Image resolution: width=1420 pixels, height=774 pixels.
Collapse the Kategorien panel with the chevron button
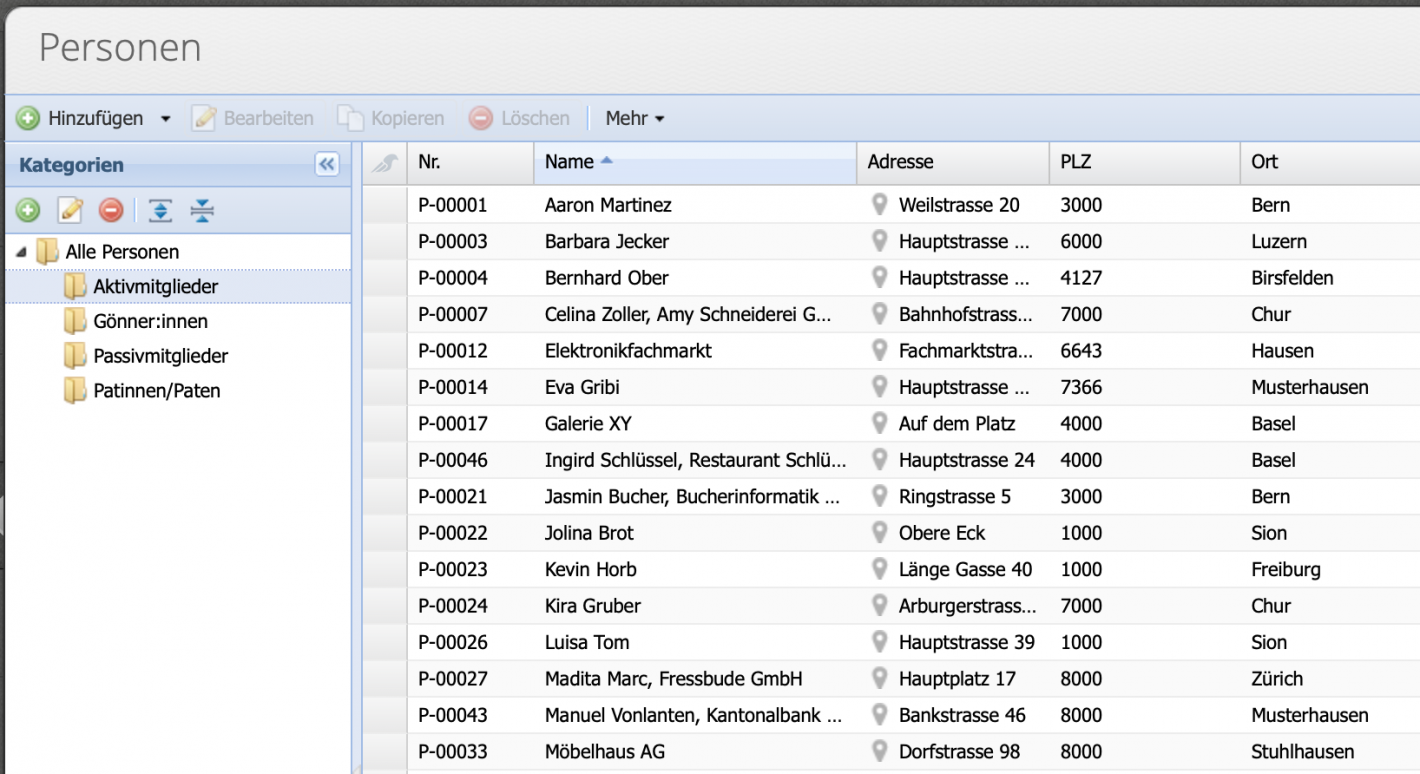326,164
